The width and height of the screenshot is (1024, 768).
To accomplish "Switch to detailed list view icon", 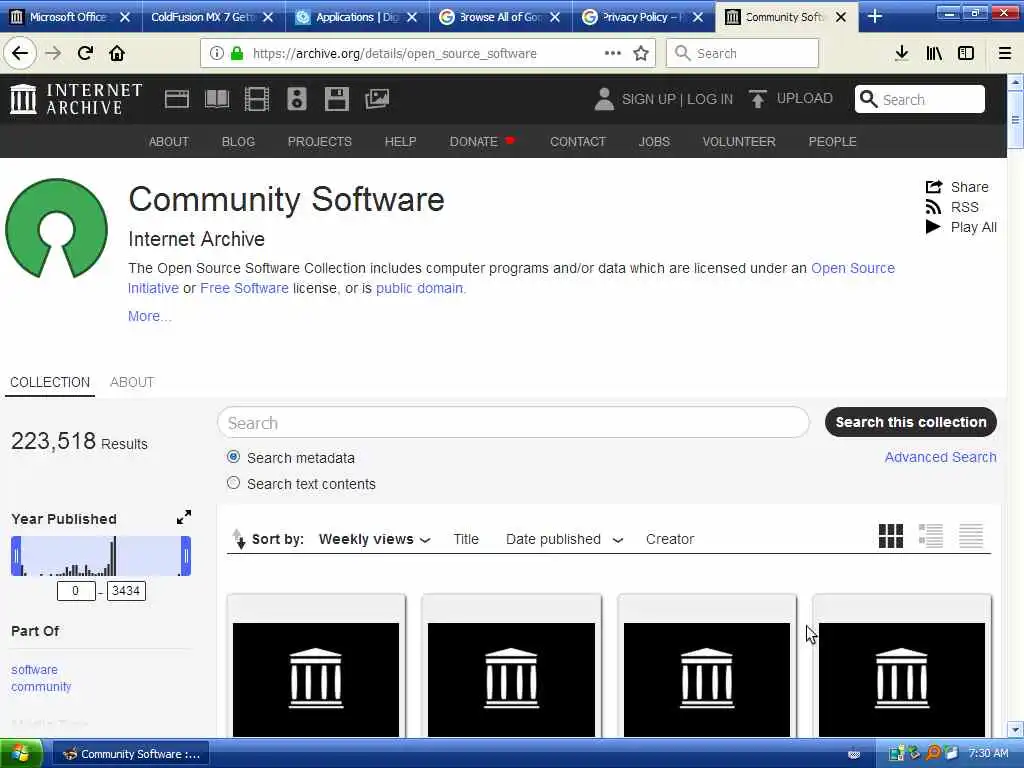I will [931, 536].
